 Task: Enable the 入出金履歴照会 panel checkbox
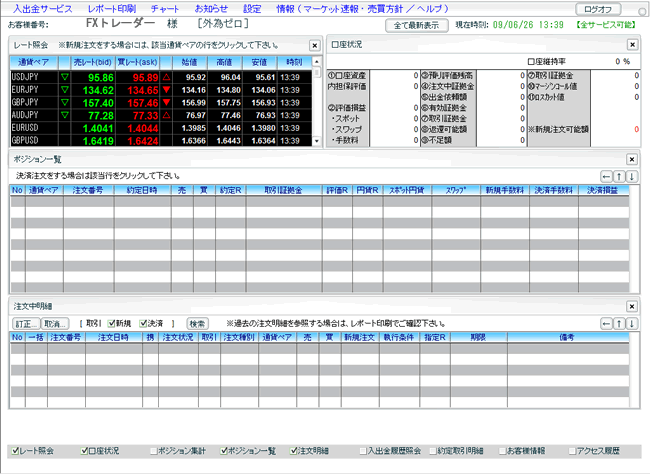(x=363, y=451)
